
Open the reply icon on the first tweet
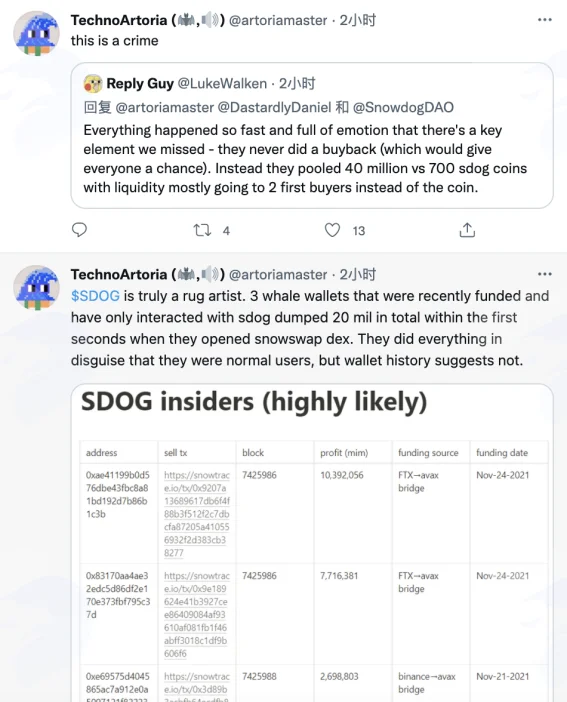coord(79,230)
